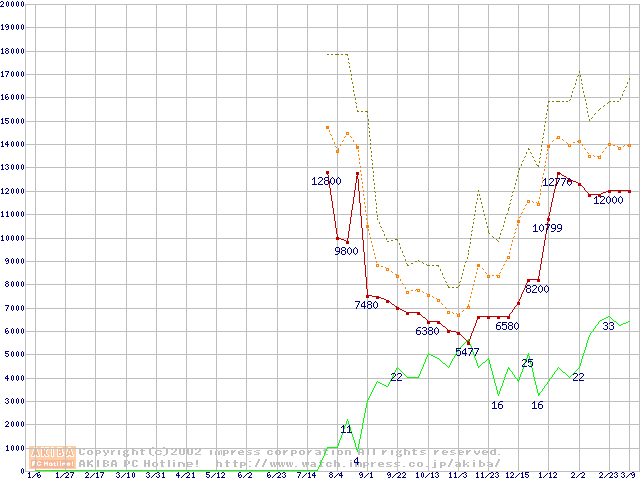This screenshot has height=480, width=640.
Task: Click the green series label 25
Action: pos(527,363)
